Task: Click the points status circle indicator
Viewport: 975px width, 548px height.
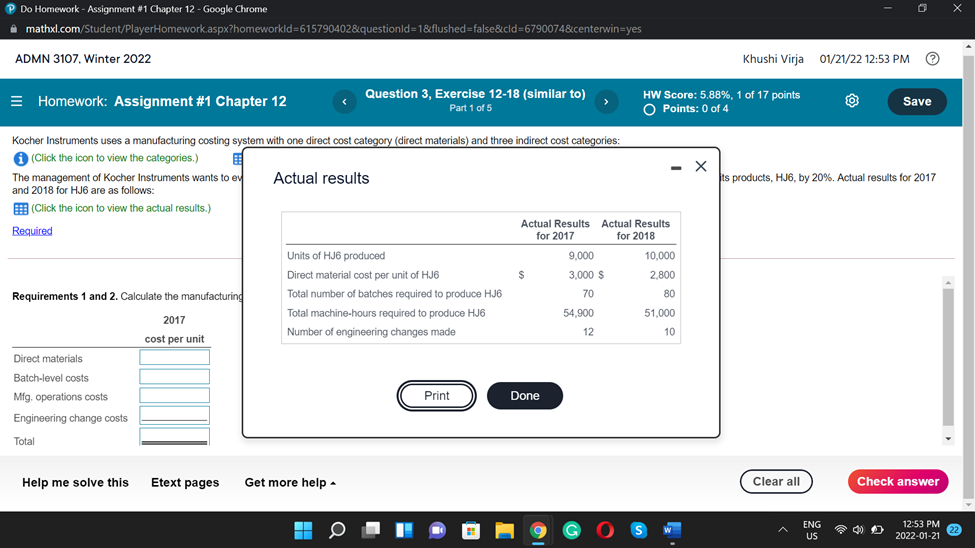Action: 649,109
